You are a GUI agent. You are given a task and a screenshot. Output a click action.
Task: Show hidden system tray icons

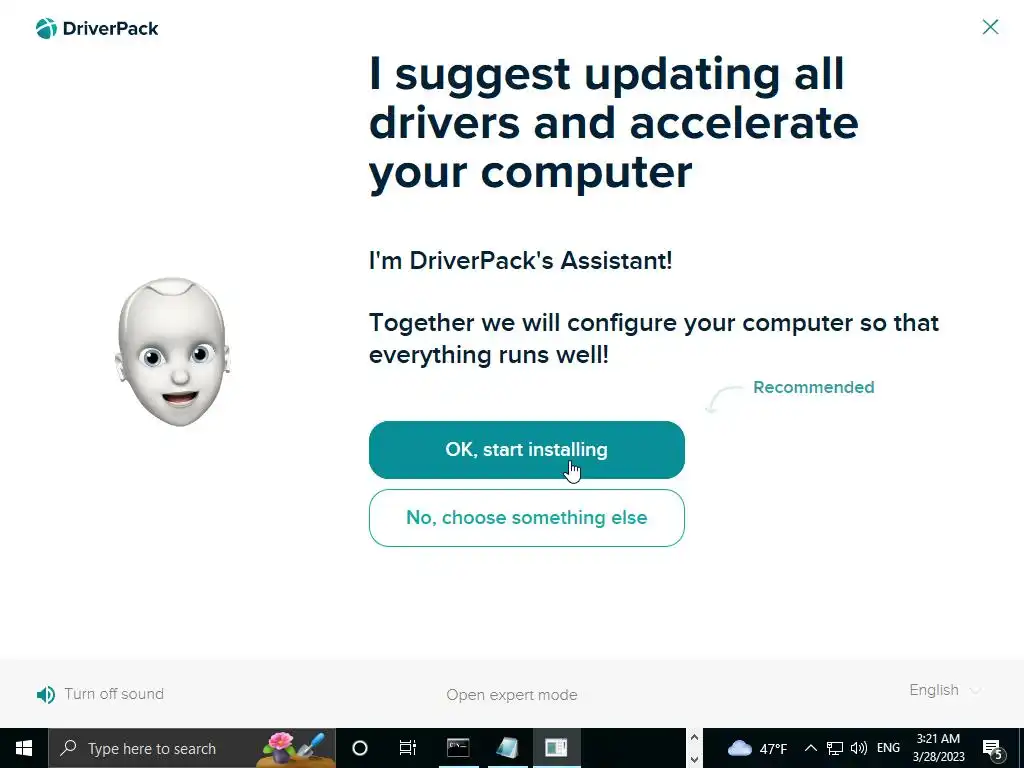(810, 748)
